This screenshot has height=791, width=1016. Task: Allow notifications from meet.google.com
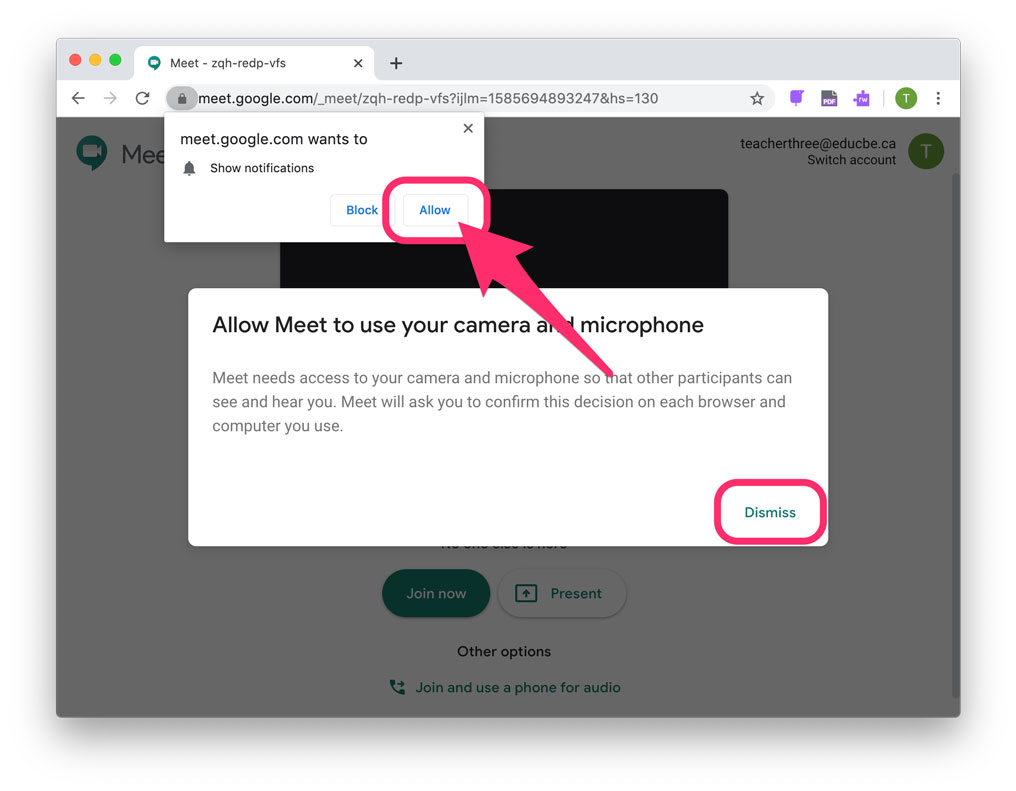click(x=435, y=210)
